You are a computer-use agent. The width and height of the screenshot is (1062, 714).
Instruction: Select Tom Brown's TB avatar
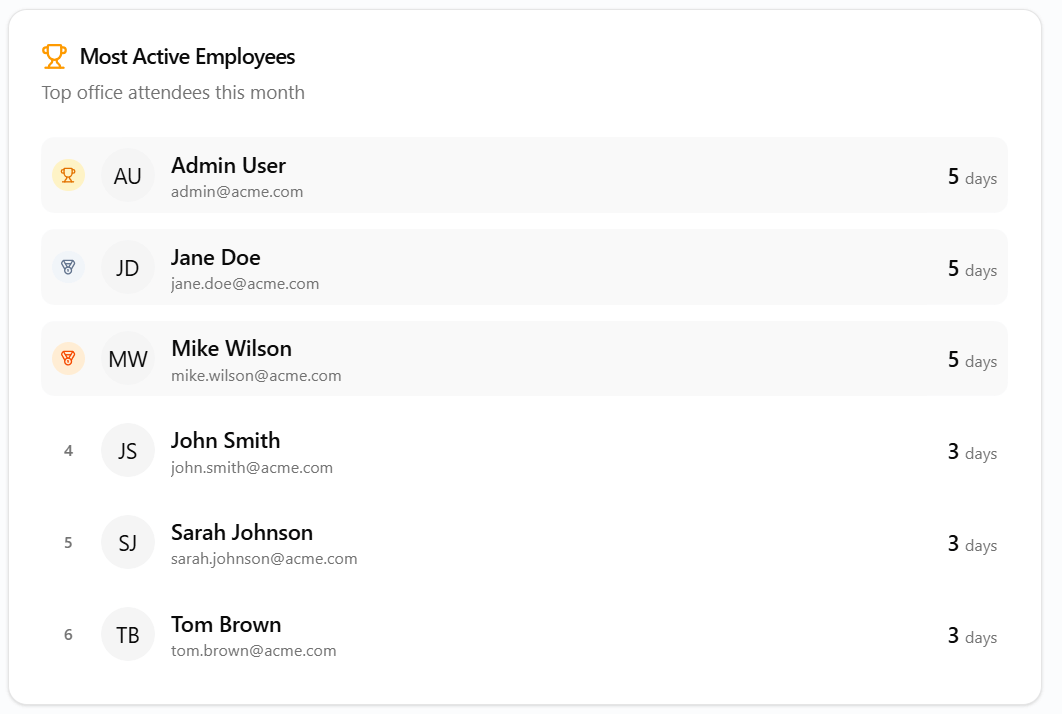click(127, 634)
